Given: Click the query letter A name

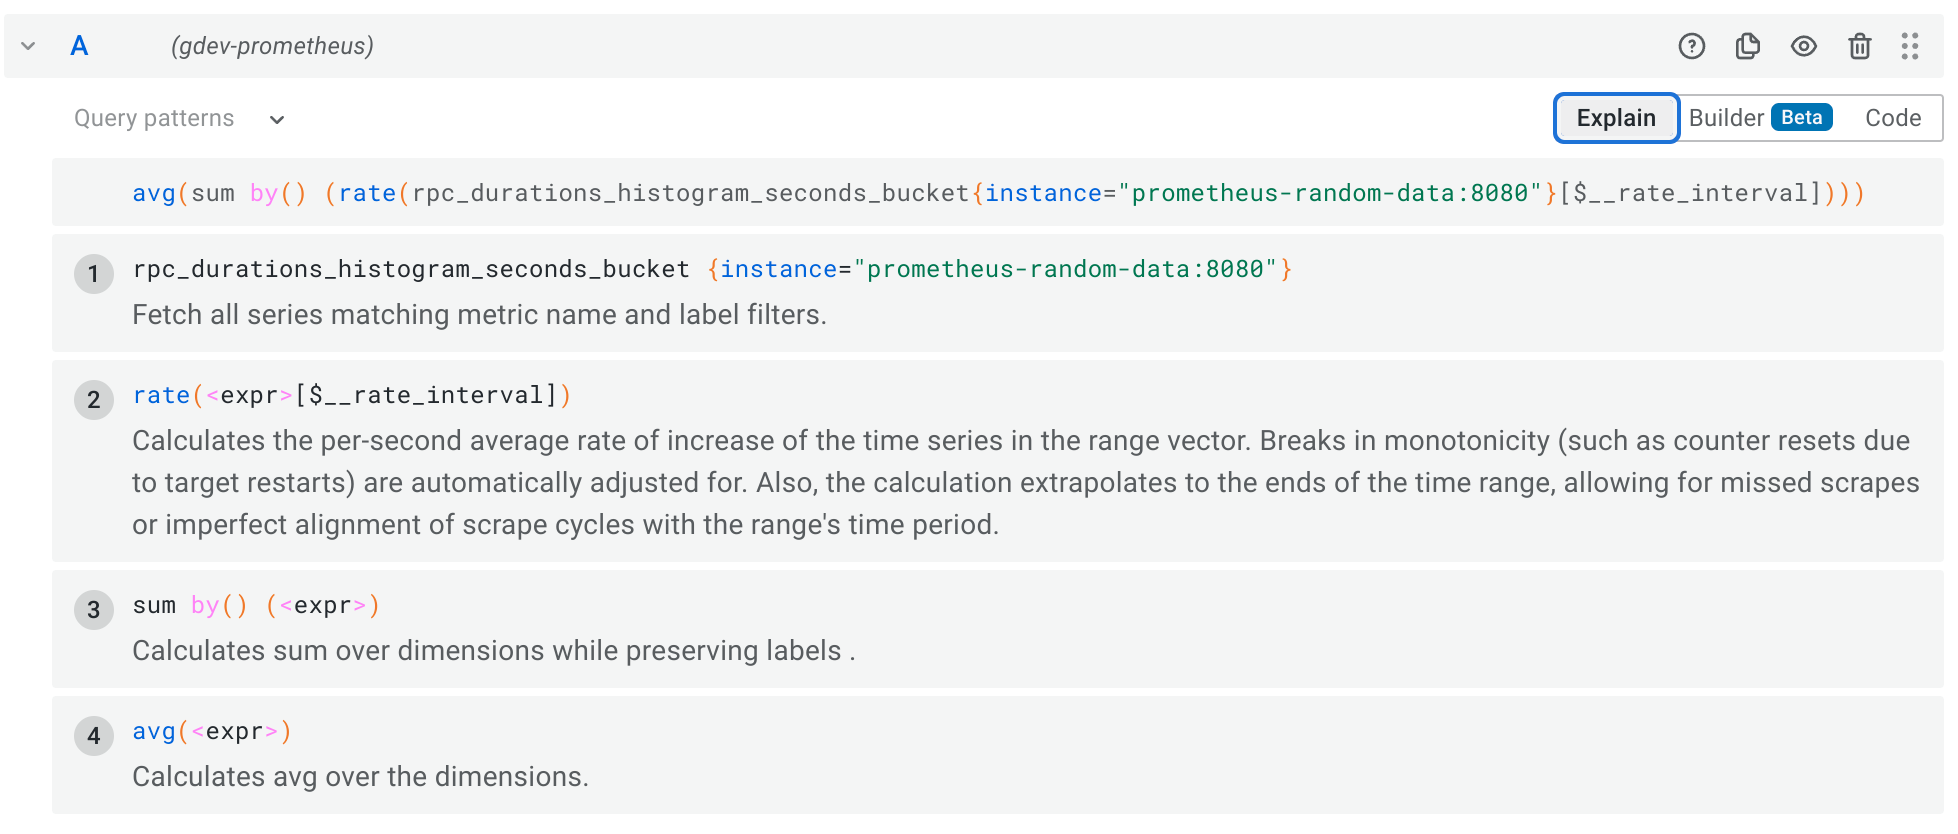Looking at the screenshot, I should point(79,46).
